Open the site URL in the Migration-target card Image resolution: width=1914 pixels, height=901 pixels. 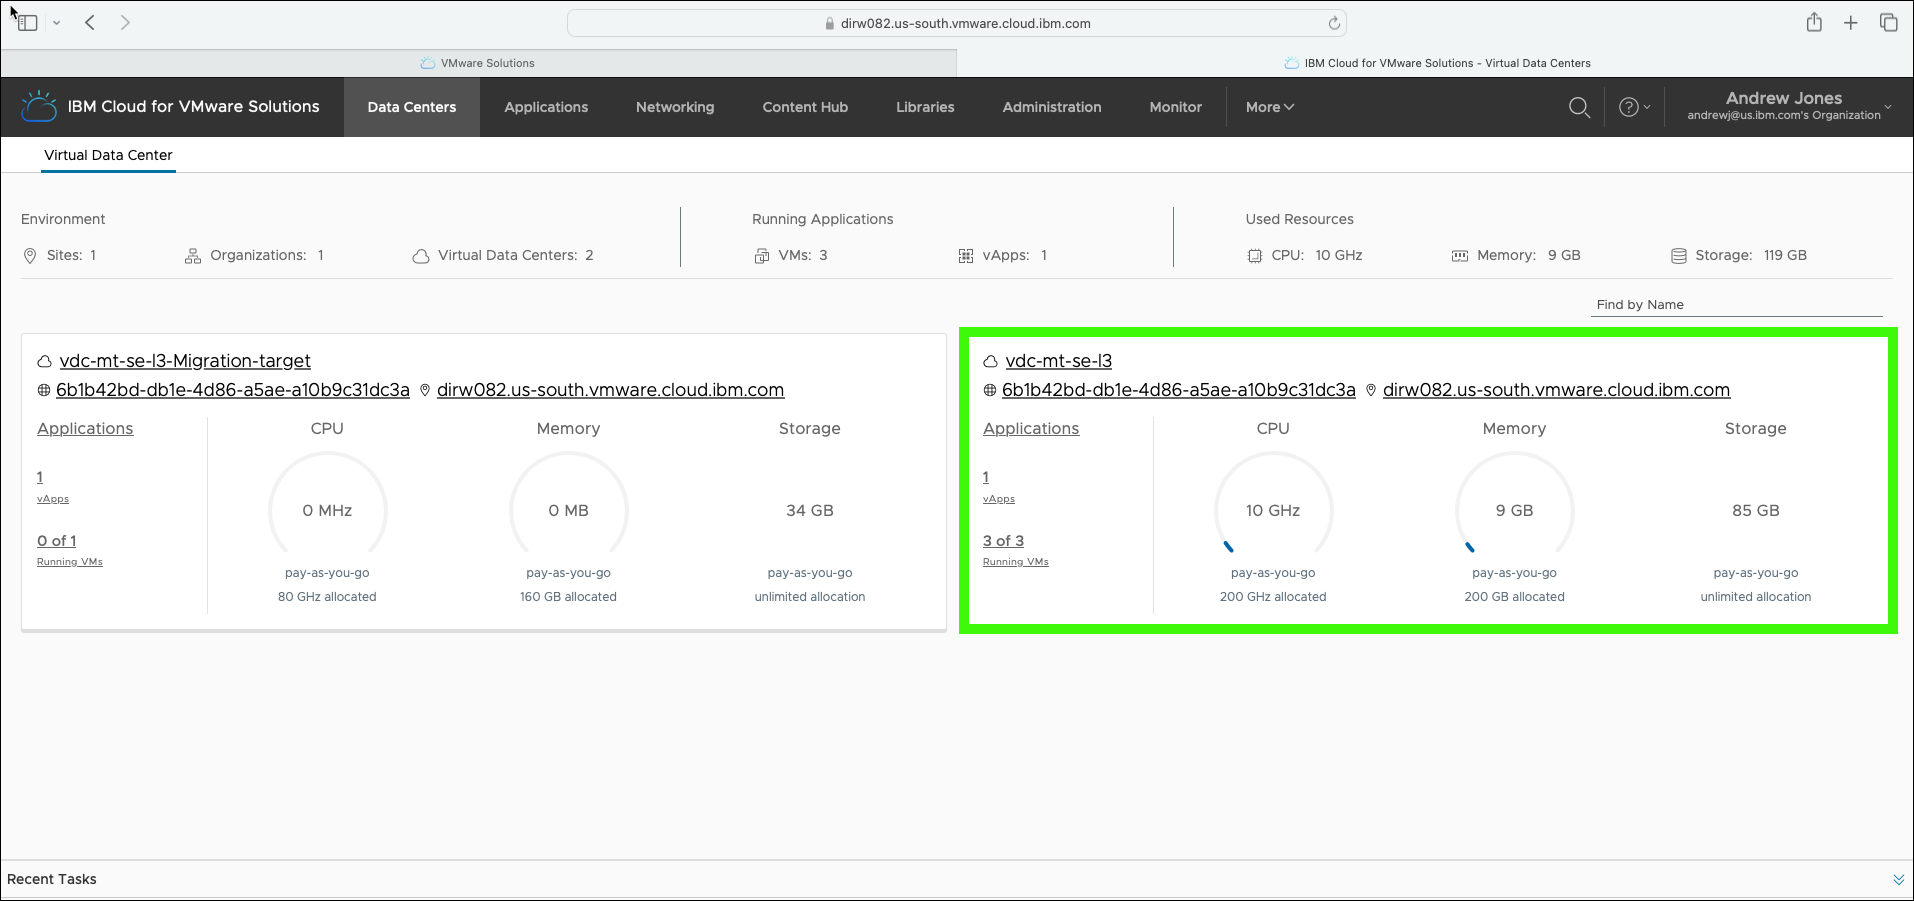tap(611, 390)
